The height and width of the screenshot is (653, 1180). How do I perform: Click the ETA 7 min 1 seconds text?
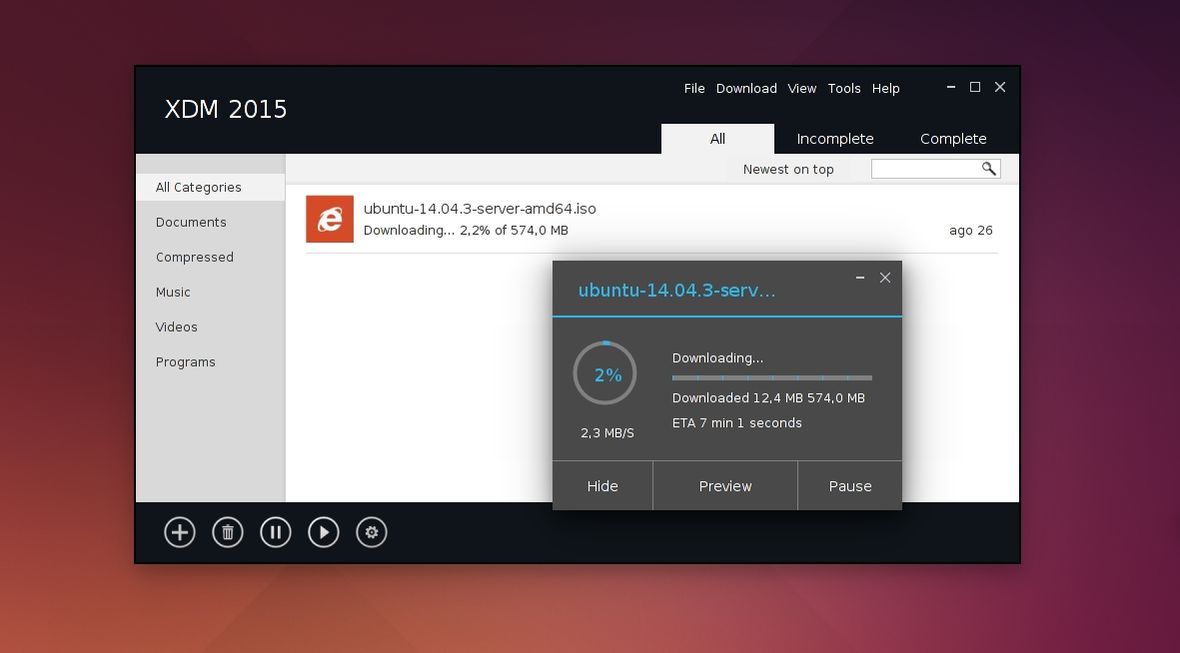737,423
